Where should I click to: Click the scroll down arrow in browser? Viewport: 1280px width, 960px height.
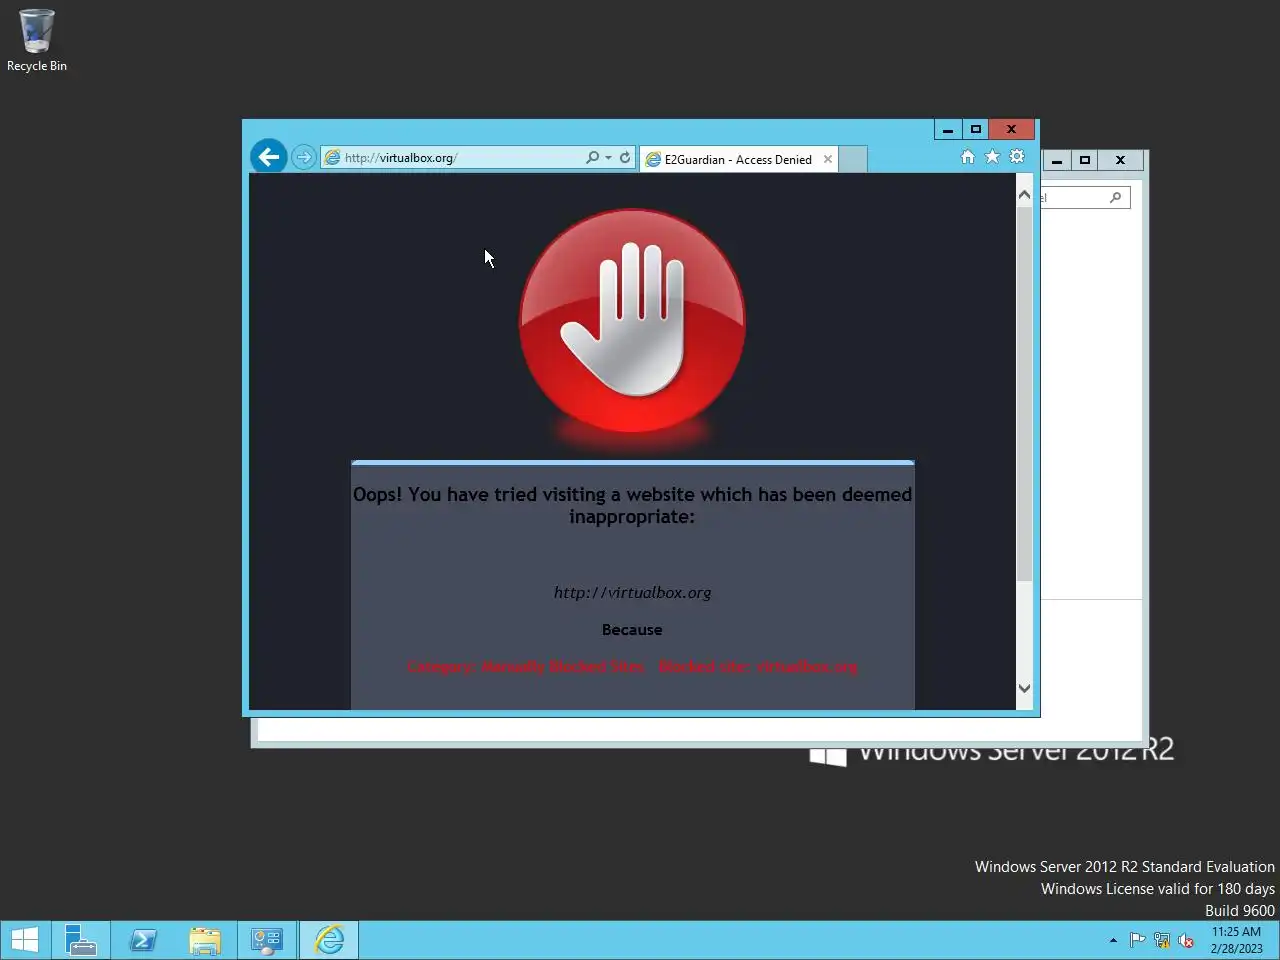(x=1024, y=688)
